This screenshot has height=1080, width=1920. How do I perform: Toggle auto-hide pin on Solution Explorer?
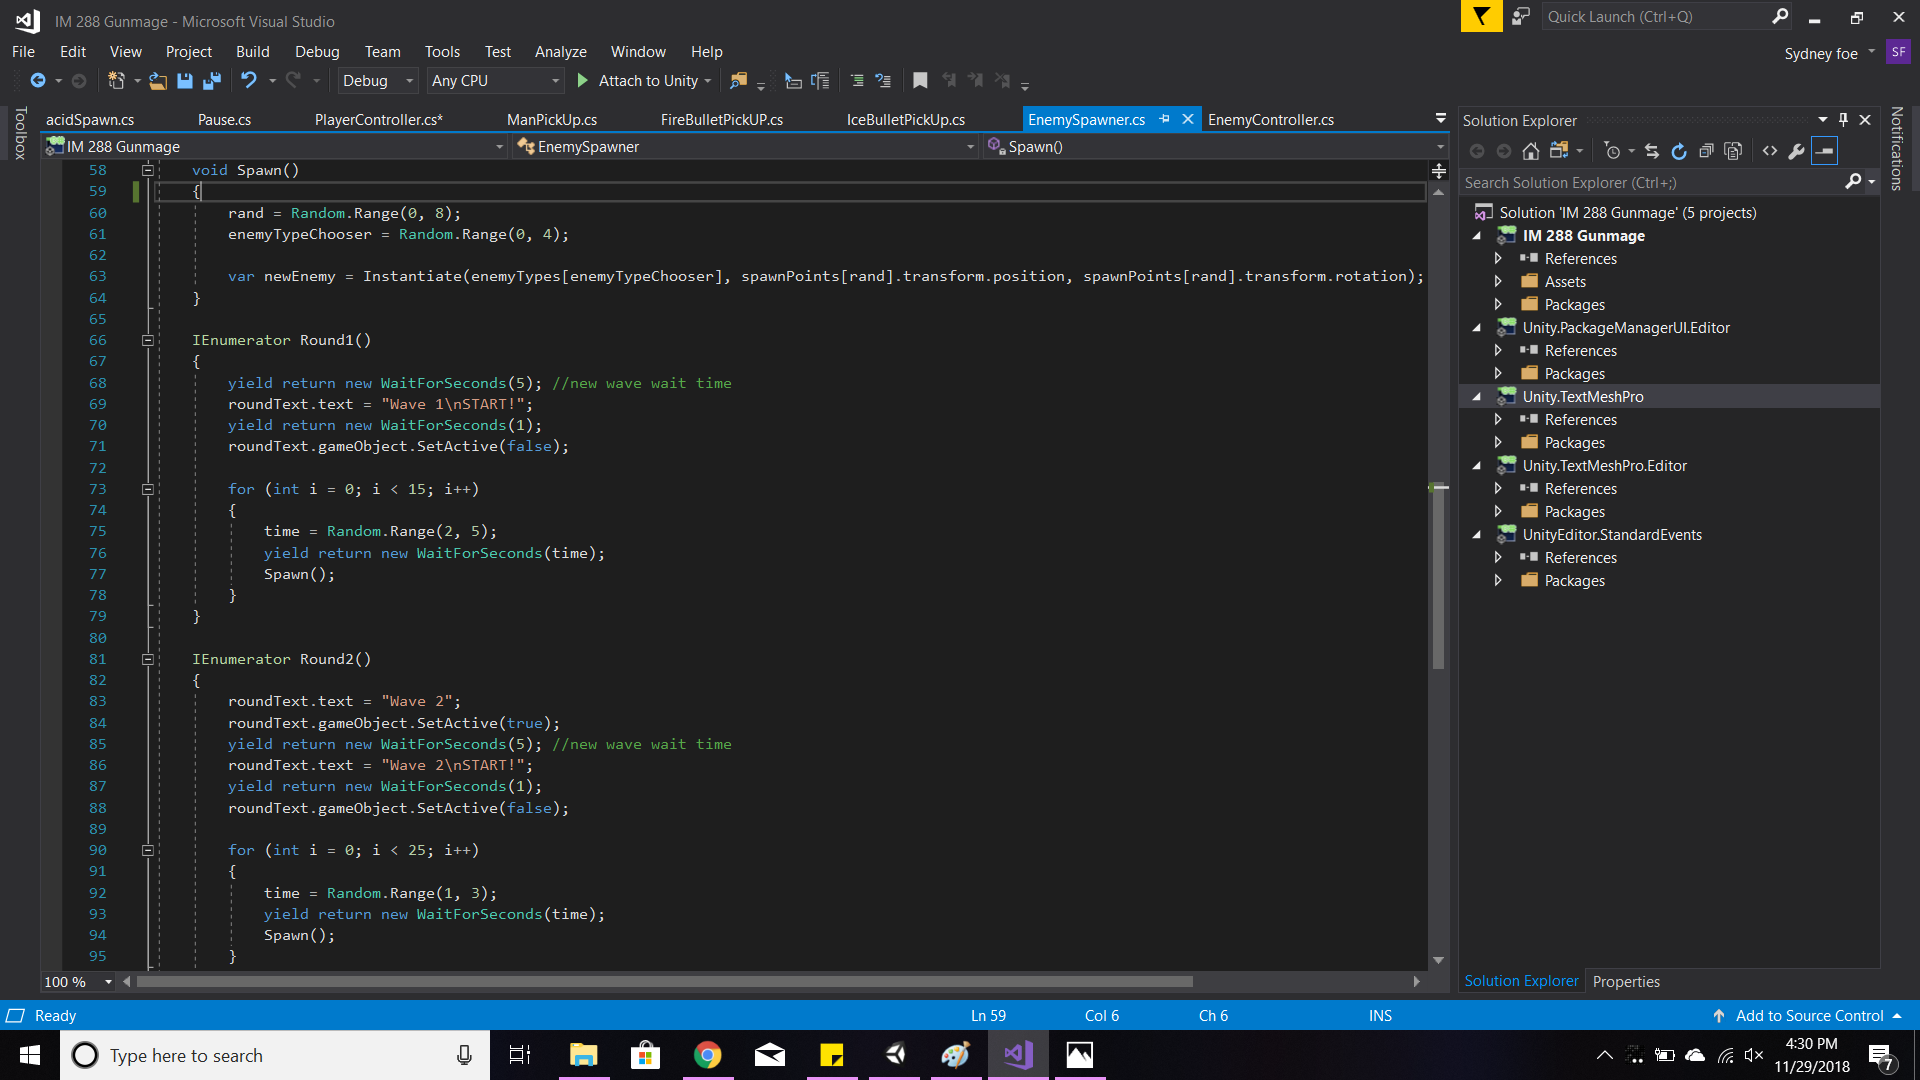[x=1843, y=119]
